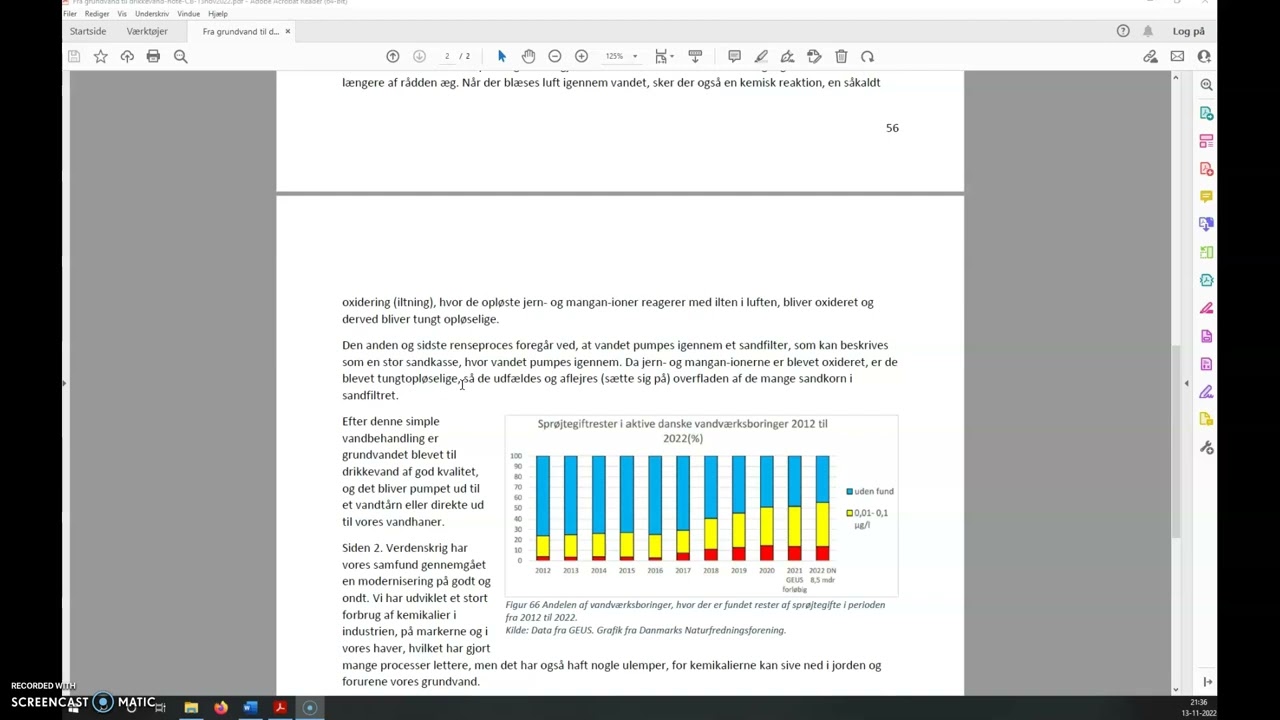Open the Vindue menu

point(188,14)
